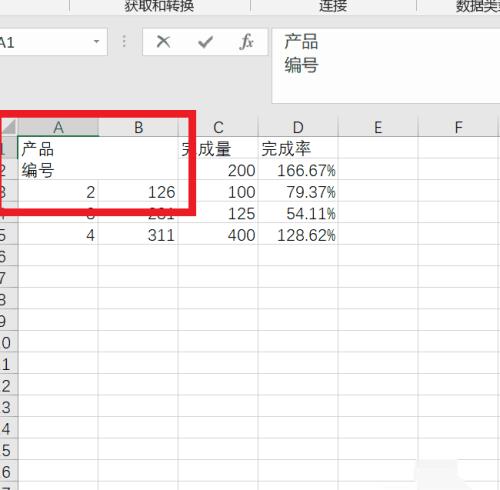Click the 获取和转换 ribbon group label
500x490 pixels.
tap(159, 6)
